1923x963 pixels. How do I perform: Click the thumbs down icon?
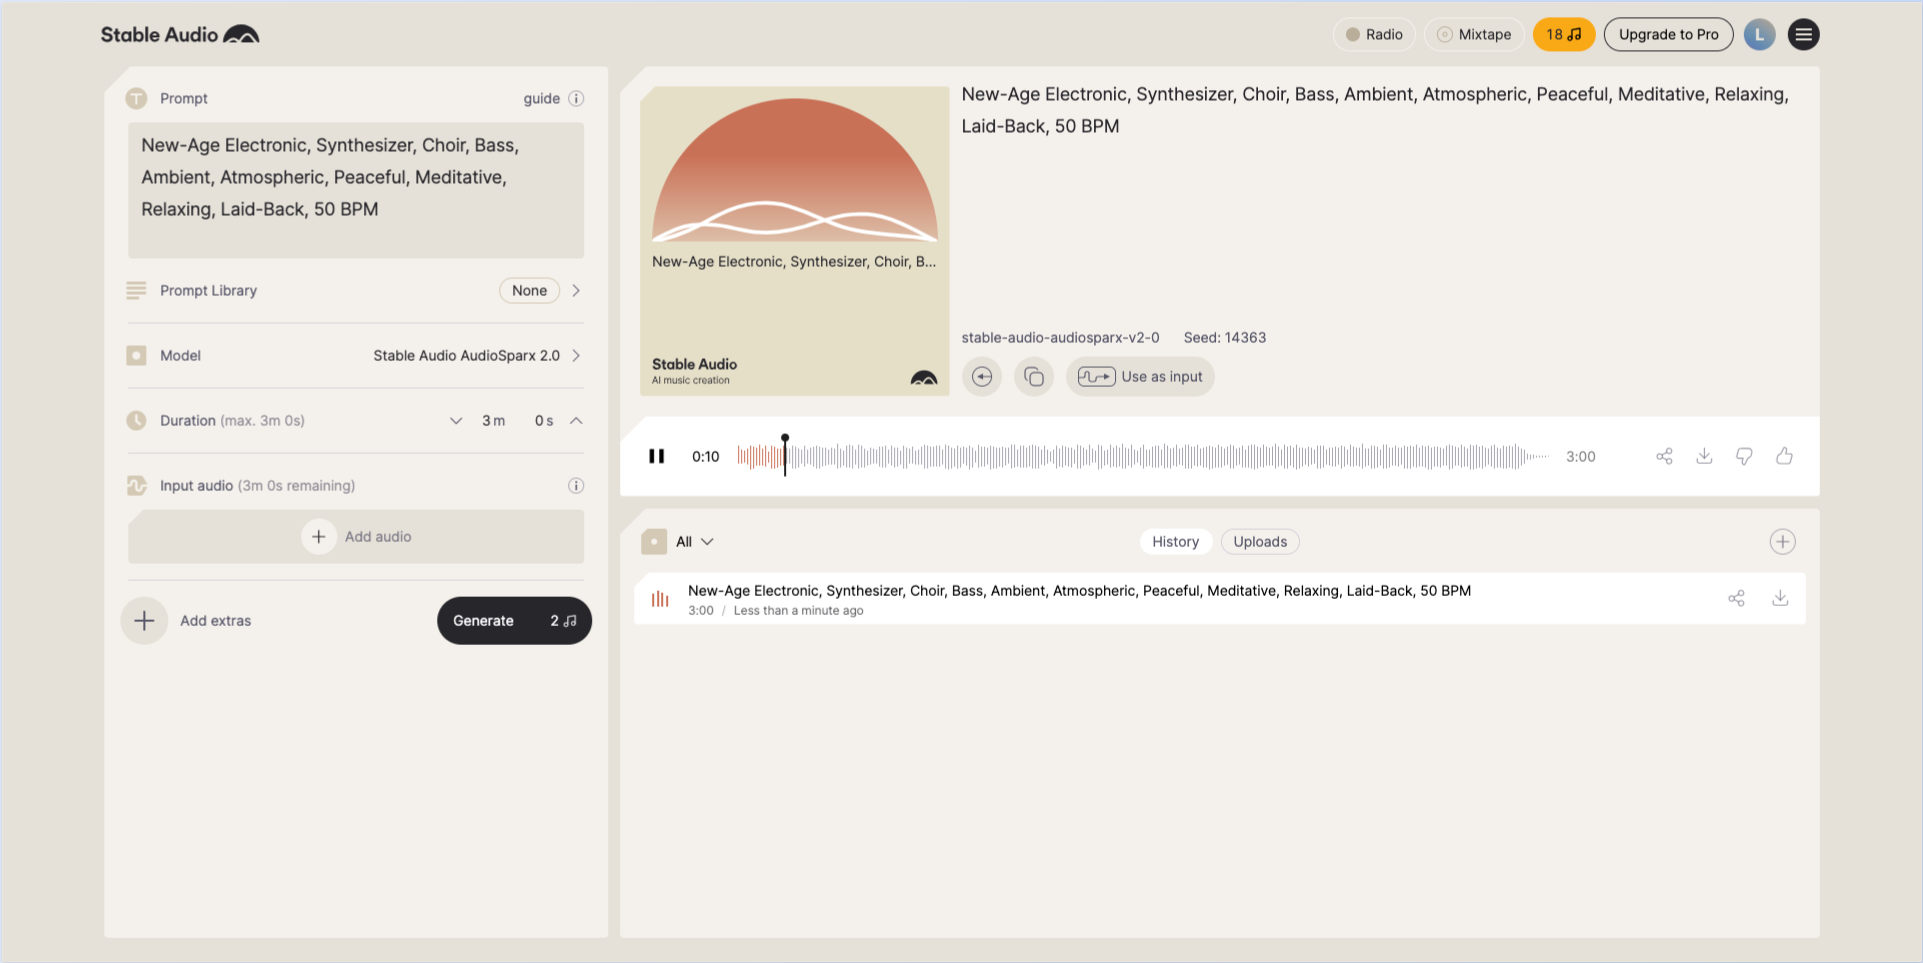[1744, 456]
